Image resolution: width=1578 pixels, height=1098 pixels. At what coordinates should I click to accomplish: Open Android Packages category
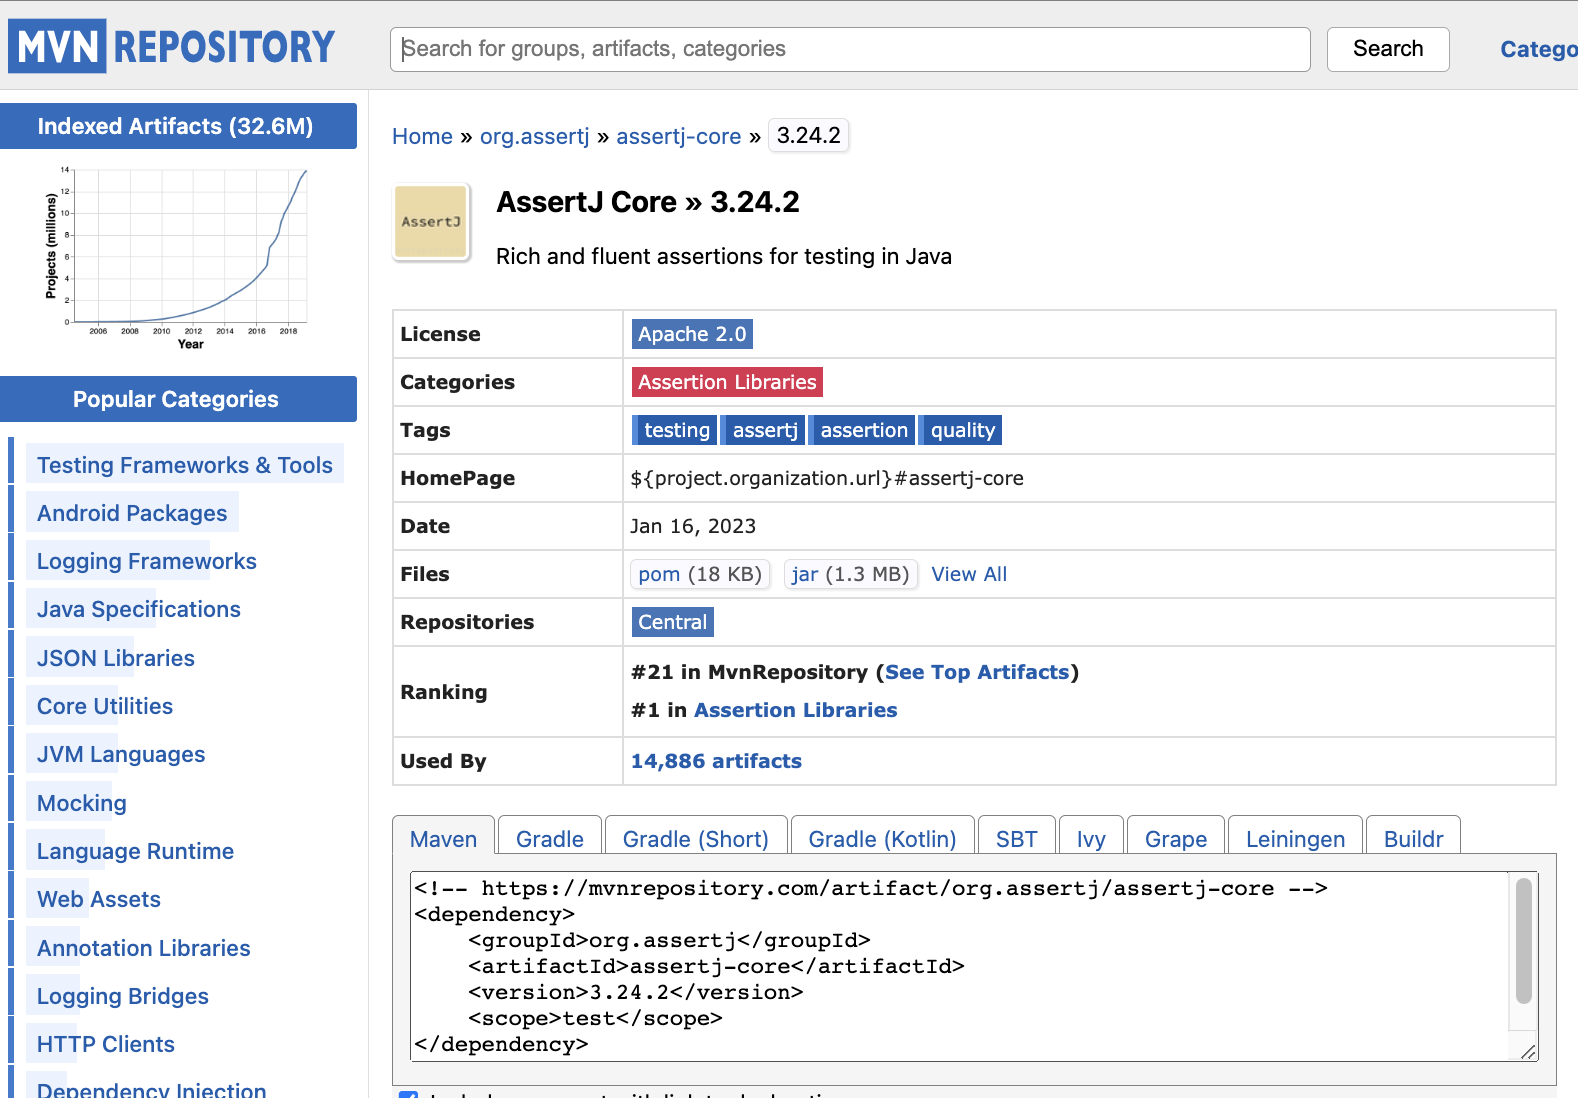pyautogui.click(x=132, y=513)
